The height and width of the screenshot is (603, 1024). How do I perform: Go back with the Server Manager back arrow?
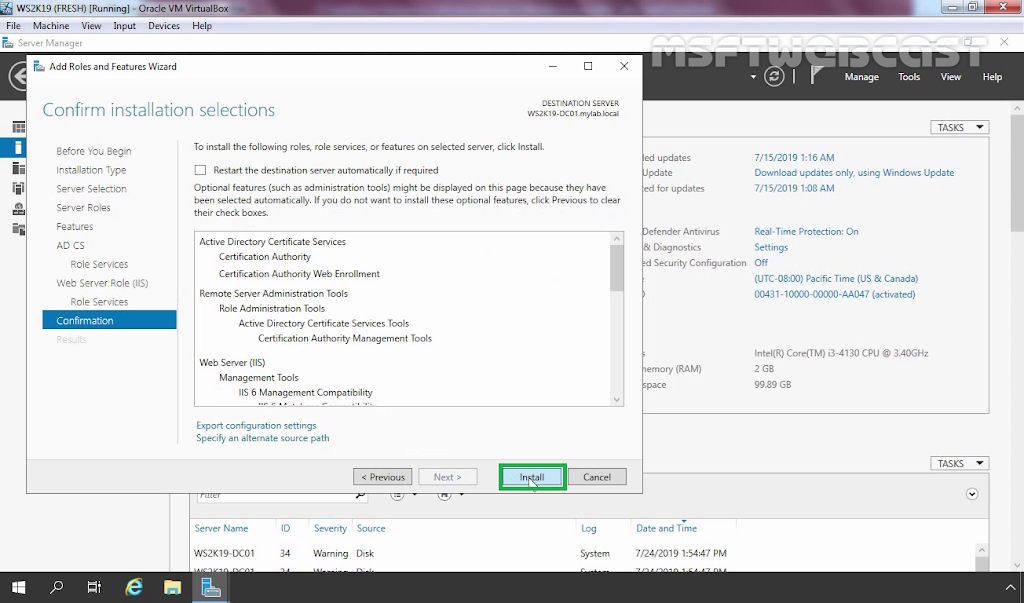18,76
